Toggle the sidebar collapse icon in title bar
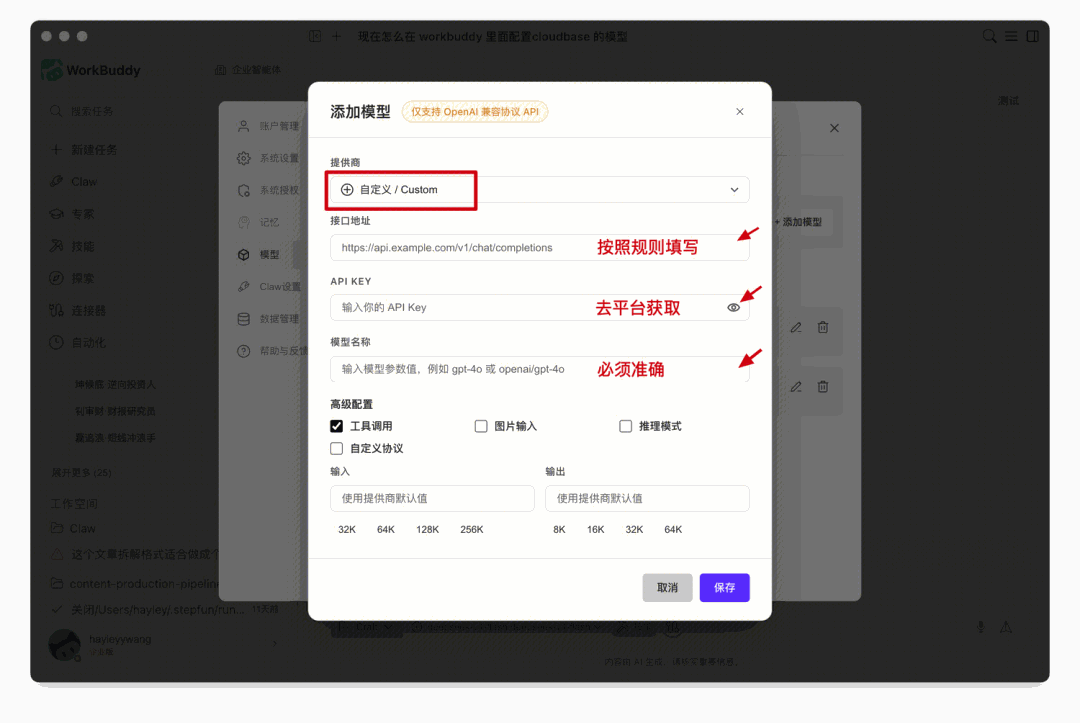The image size is (1080, 723). [315, 36]
